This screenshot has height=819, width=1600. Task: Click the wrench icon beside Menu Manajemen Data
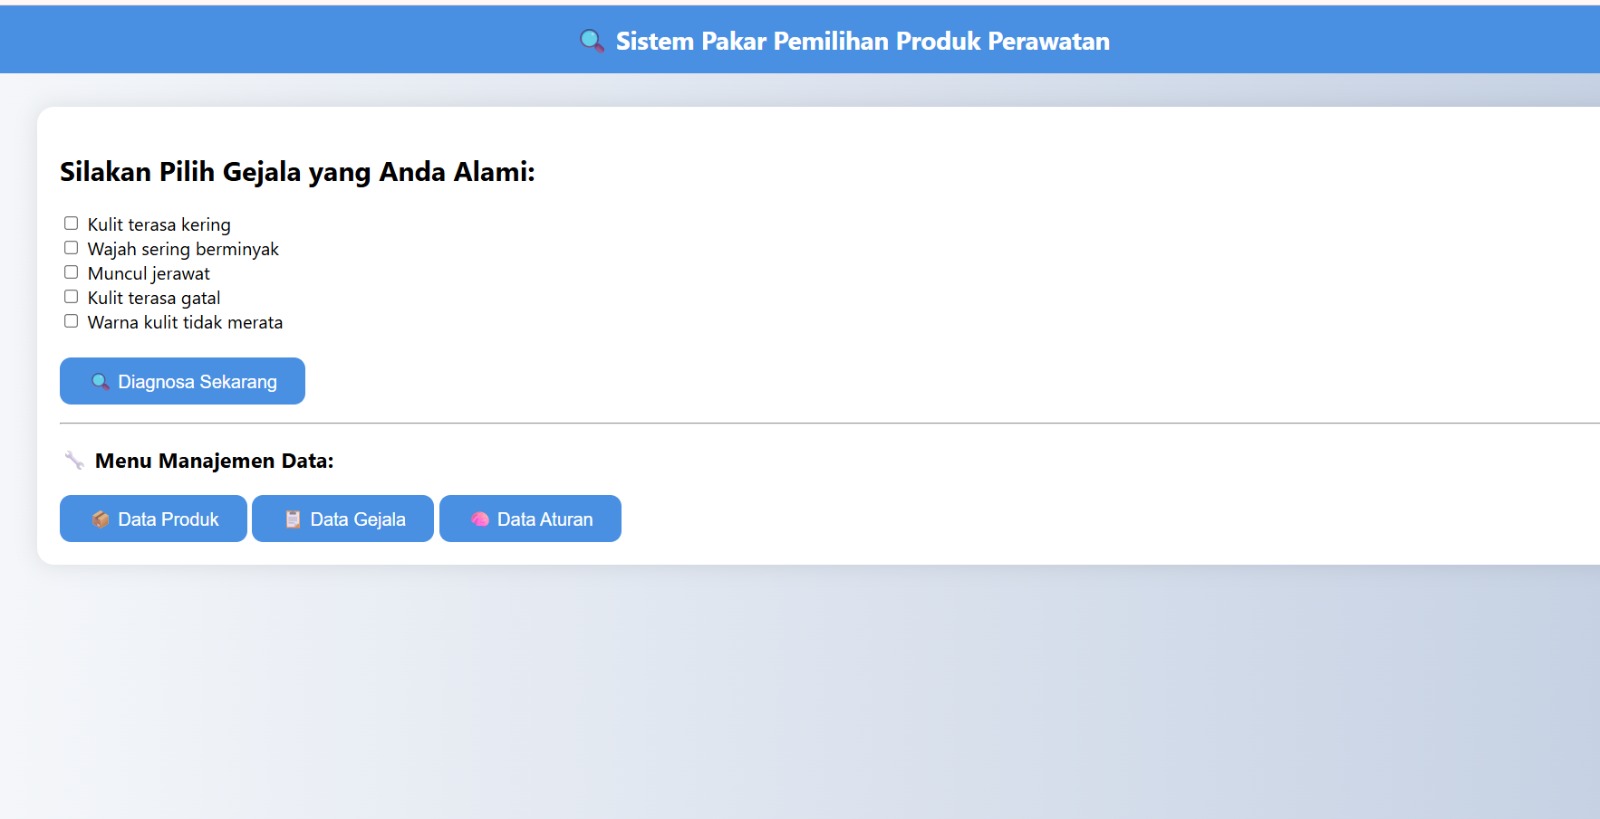coord(74,460)
